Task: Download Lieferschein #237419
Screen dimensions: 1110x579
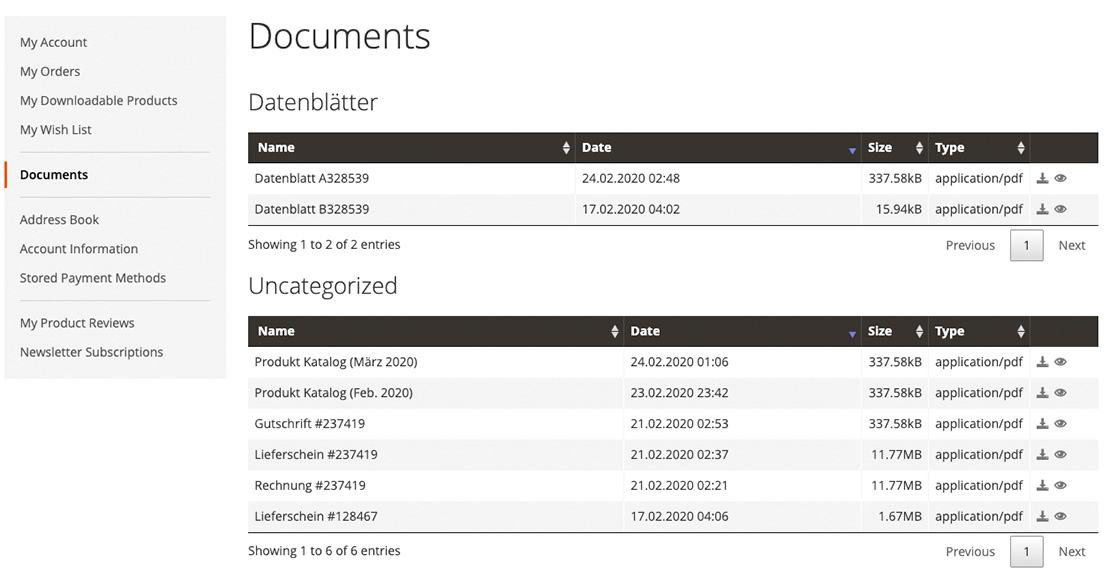Action: [x=1042, y=454]
